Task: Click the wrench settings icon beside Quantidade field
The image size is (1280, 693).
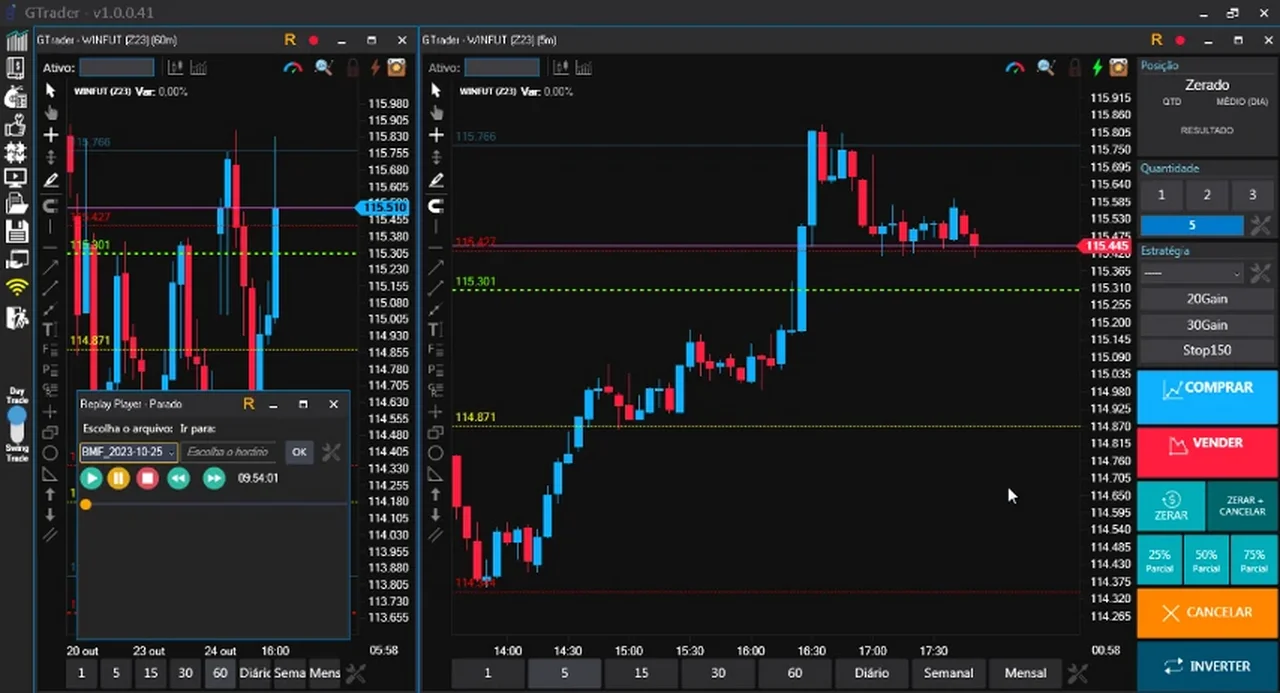Action: pos(1260,225)
